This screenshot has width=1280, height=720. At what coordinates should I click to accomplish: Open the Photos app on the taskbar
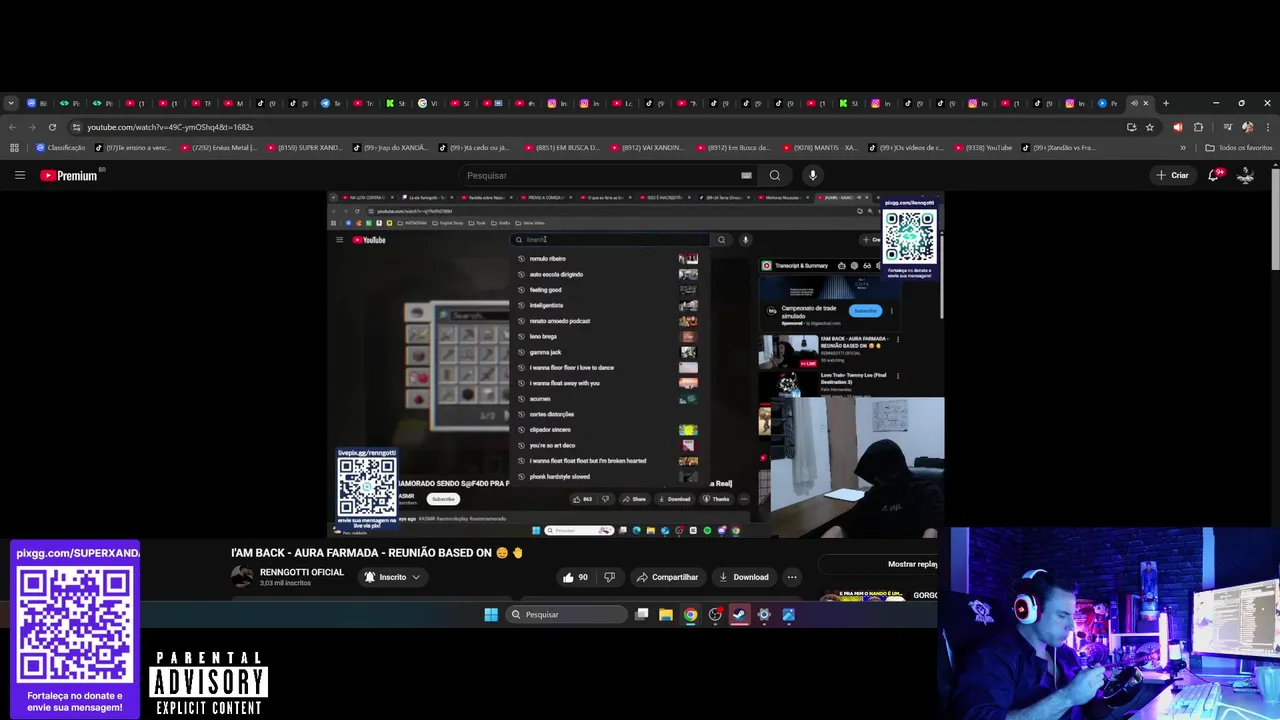tap(788, 614)
